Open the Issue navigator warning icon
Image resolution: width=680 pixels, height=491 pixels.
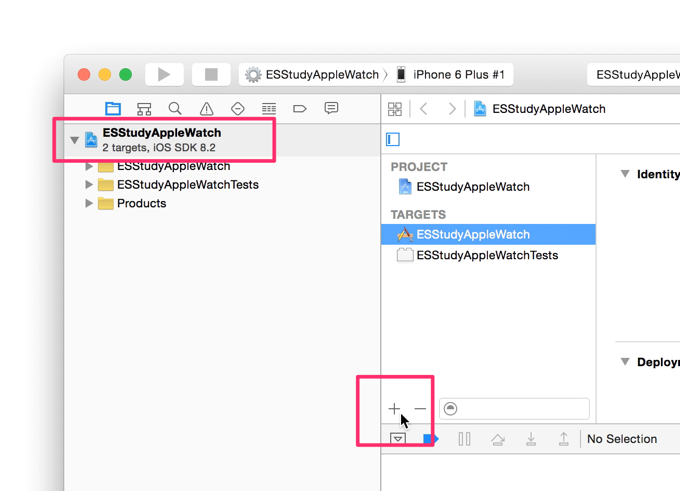(206, 108)
